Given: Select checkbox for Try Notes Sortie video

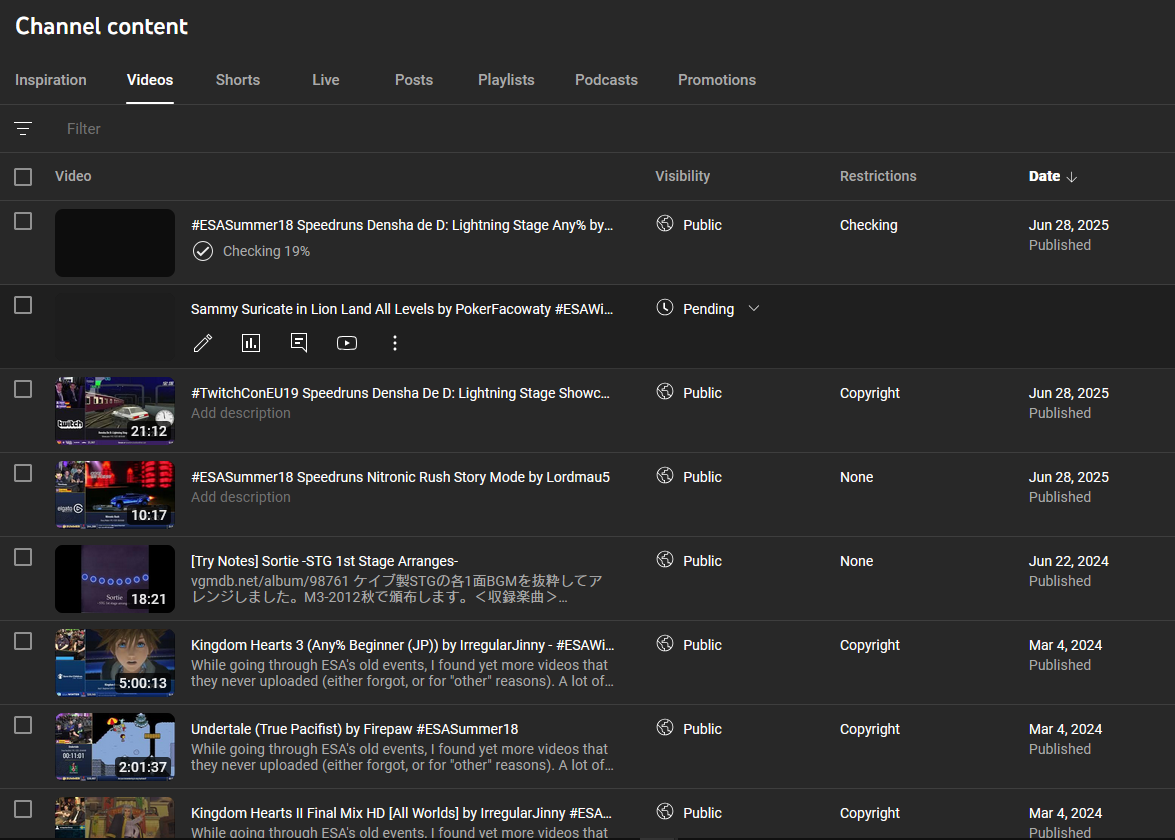Looking at the screenshot, I should tap(23, 558).
